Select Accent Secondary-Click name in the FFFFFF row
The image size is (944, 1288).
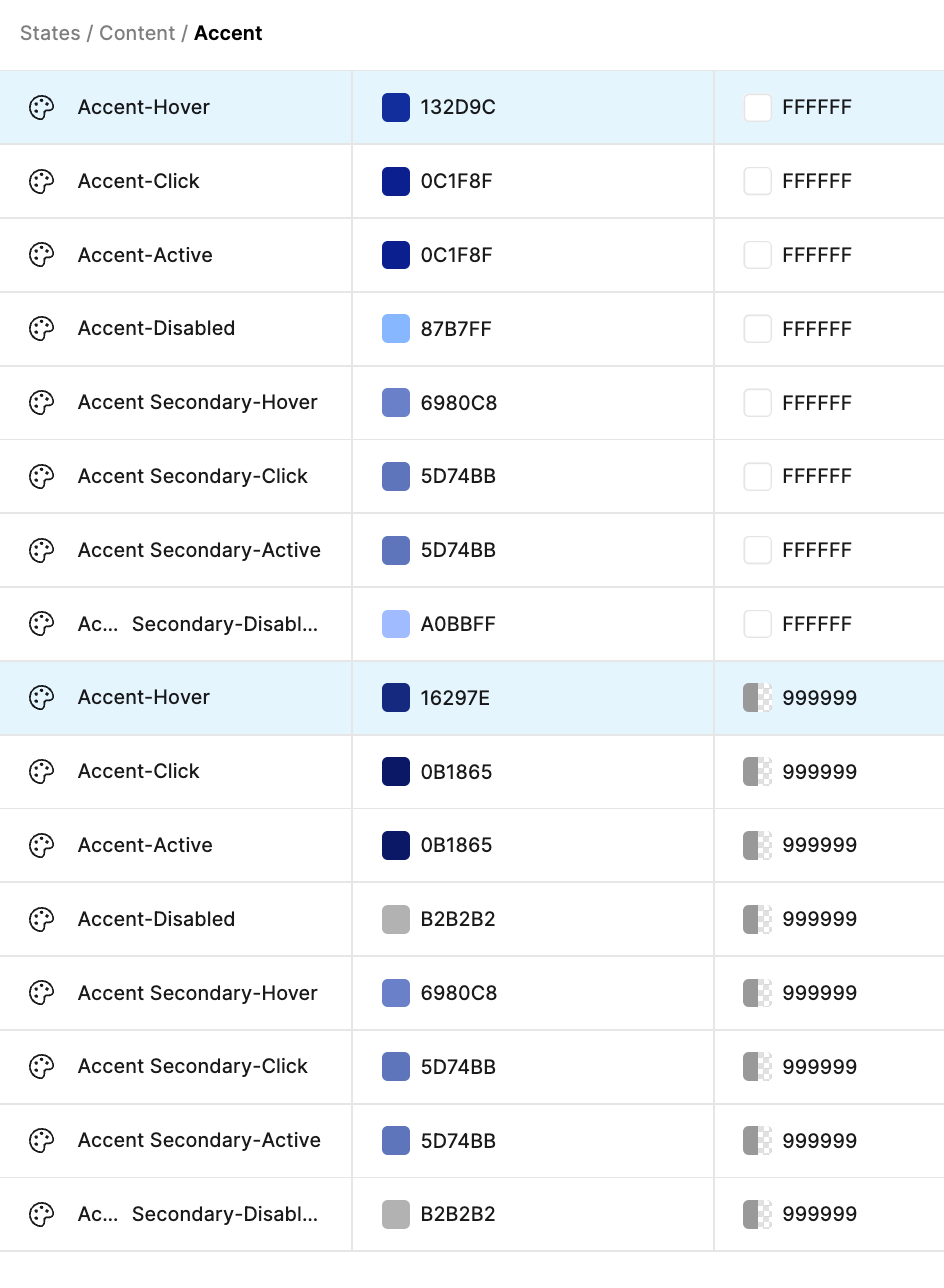pos(193,476)
